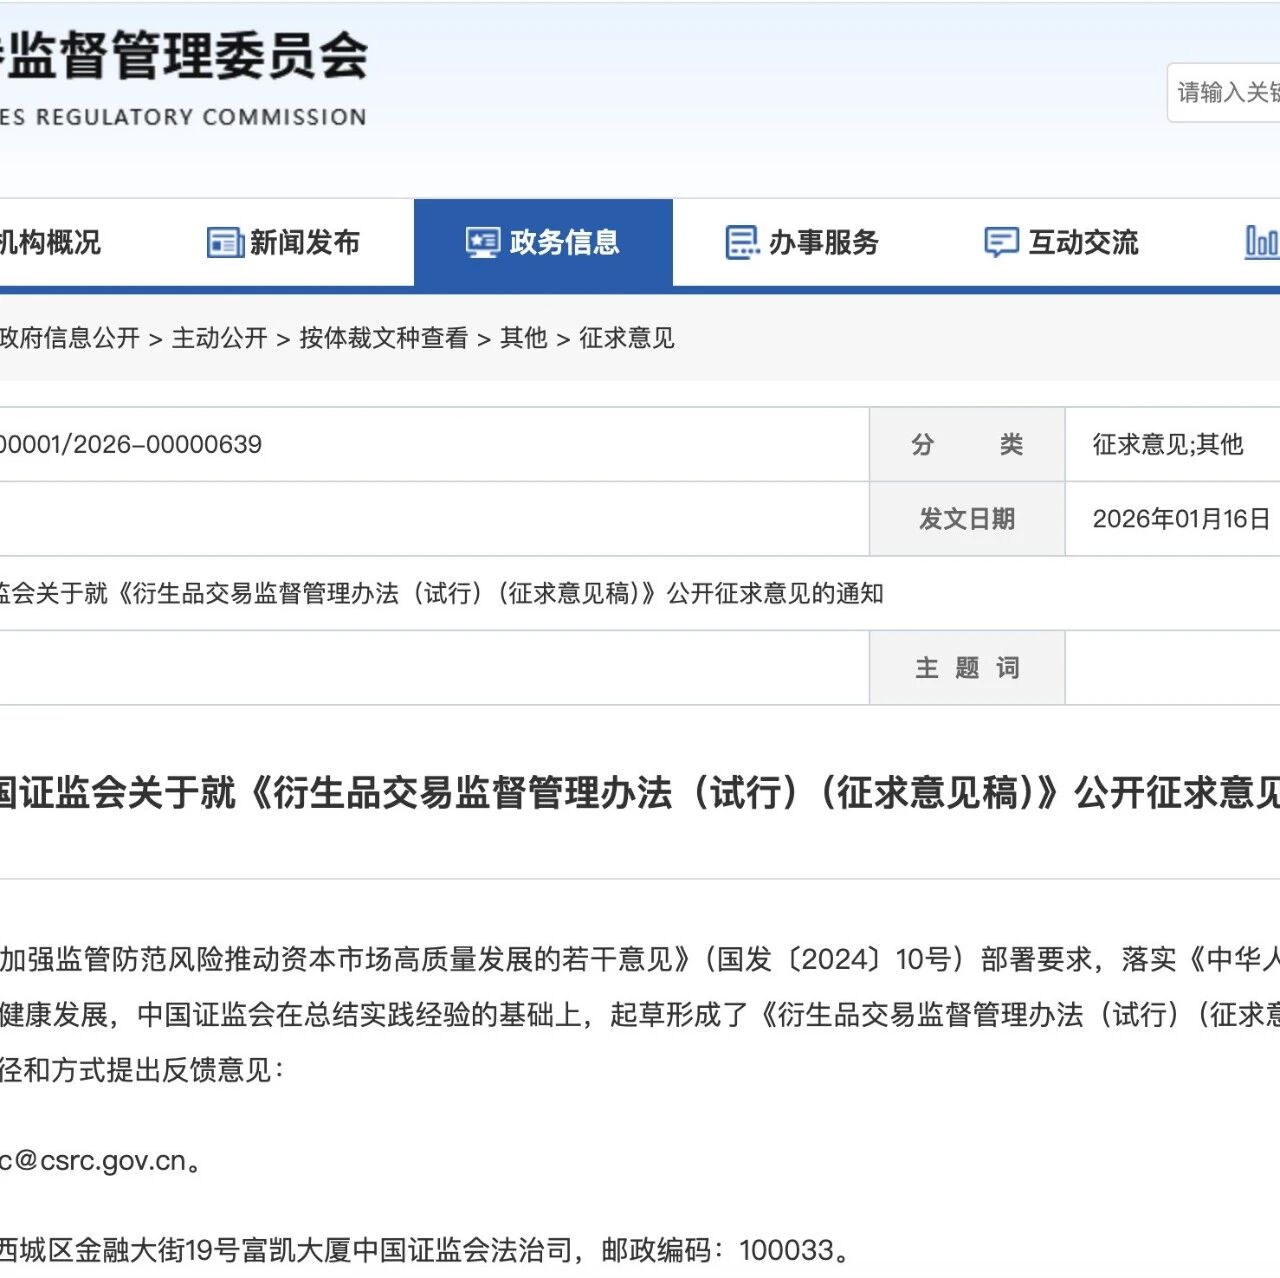Follow the 按体裁文种查看 breadcrumb link
Image resolution: width=1280 pixels, height=1278 pixels.
383,338
